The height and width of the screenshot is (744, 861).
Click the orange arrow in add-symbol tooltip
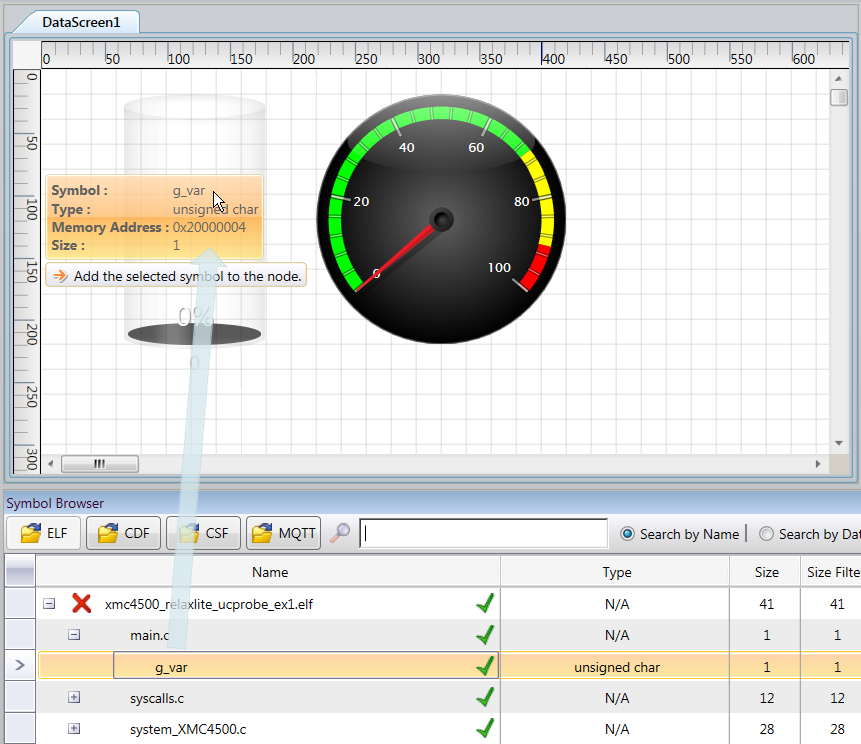[x=60, y=276]
